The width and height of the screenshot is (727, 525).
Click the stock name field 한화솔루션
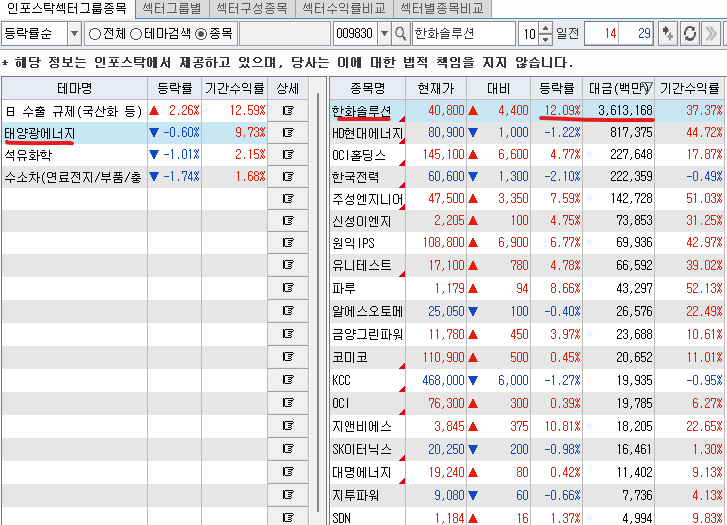pos(464,33)
